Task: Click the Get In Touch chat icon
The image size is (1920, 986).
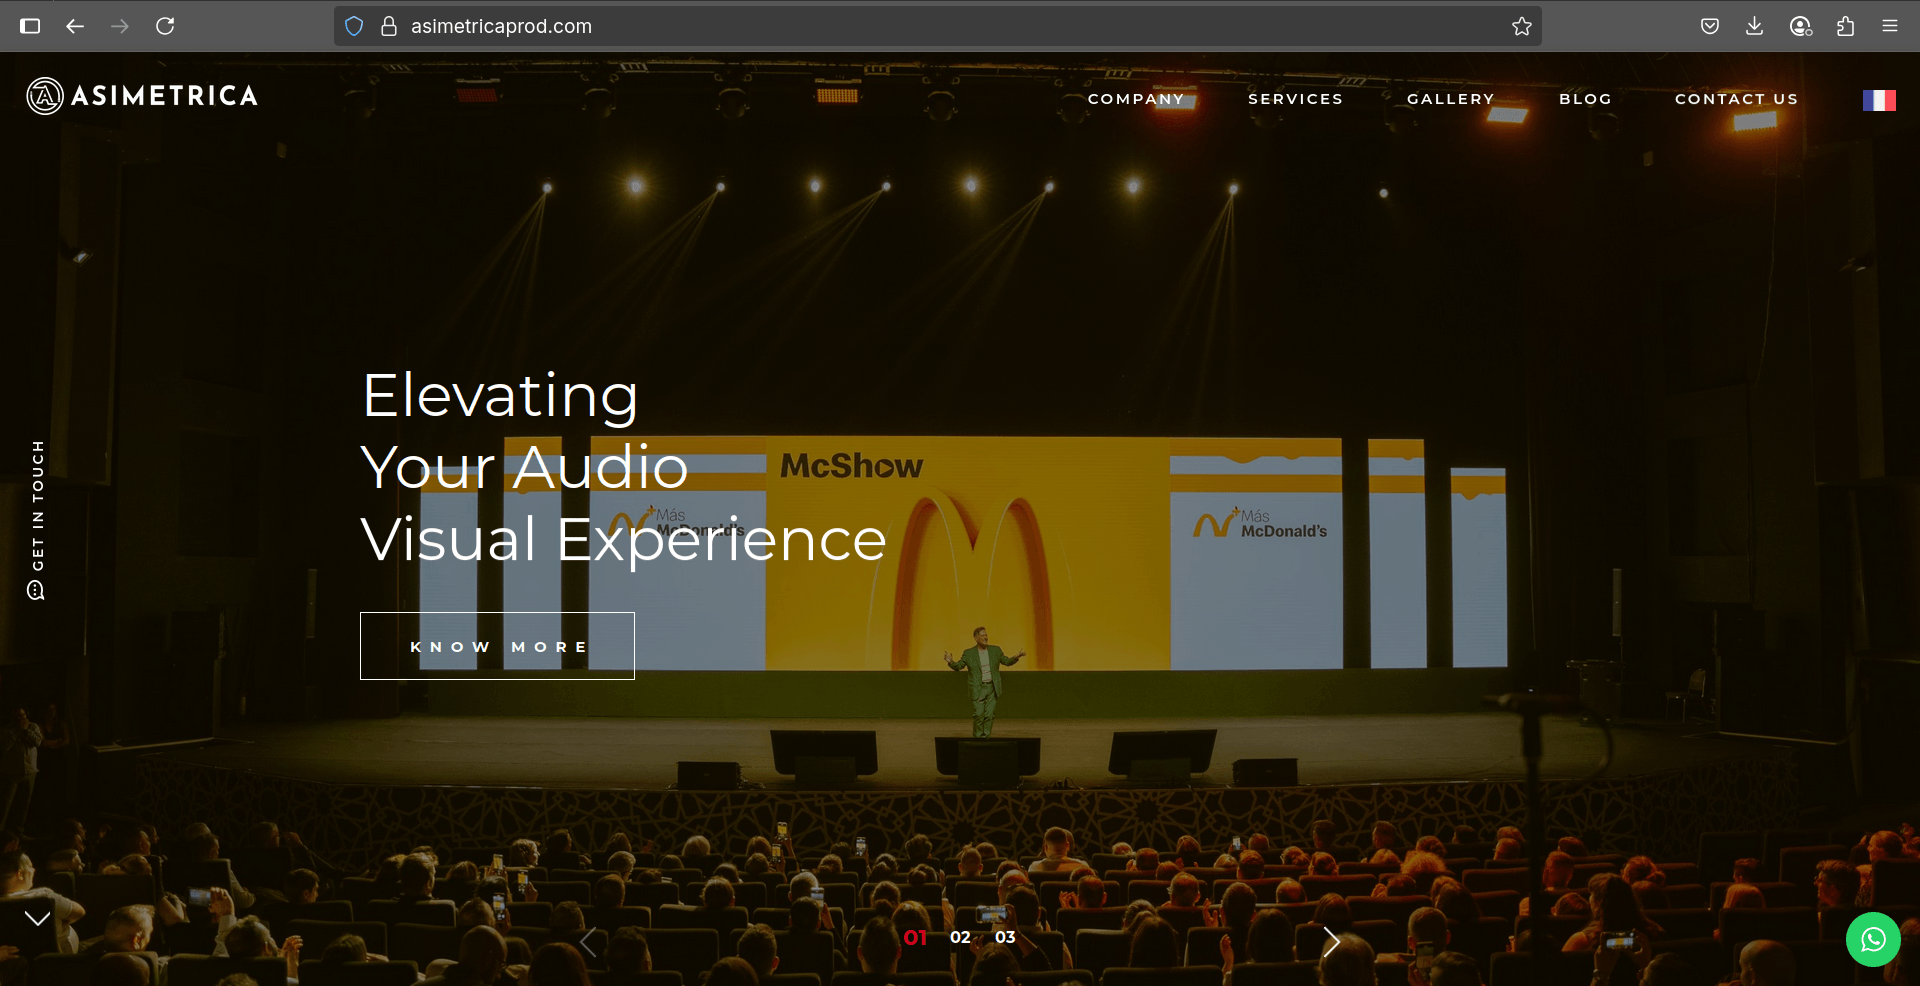Action: point(36,591)
